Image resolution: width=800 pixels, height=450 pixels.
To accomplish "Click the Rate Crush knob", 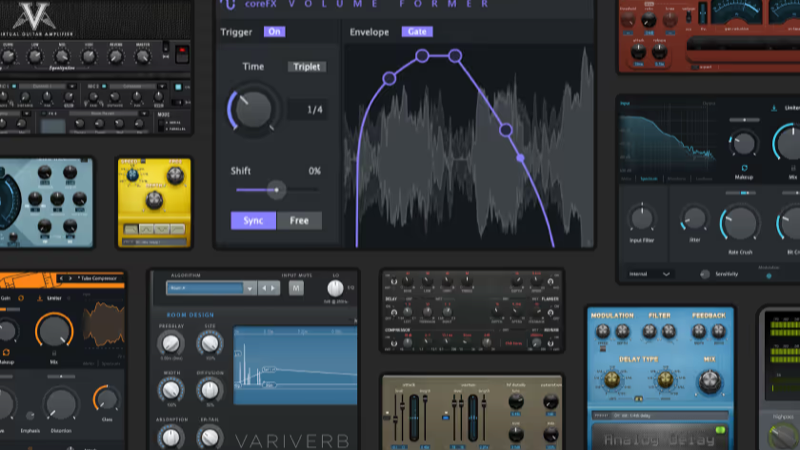I will click(740, 224).
